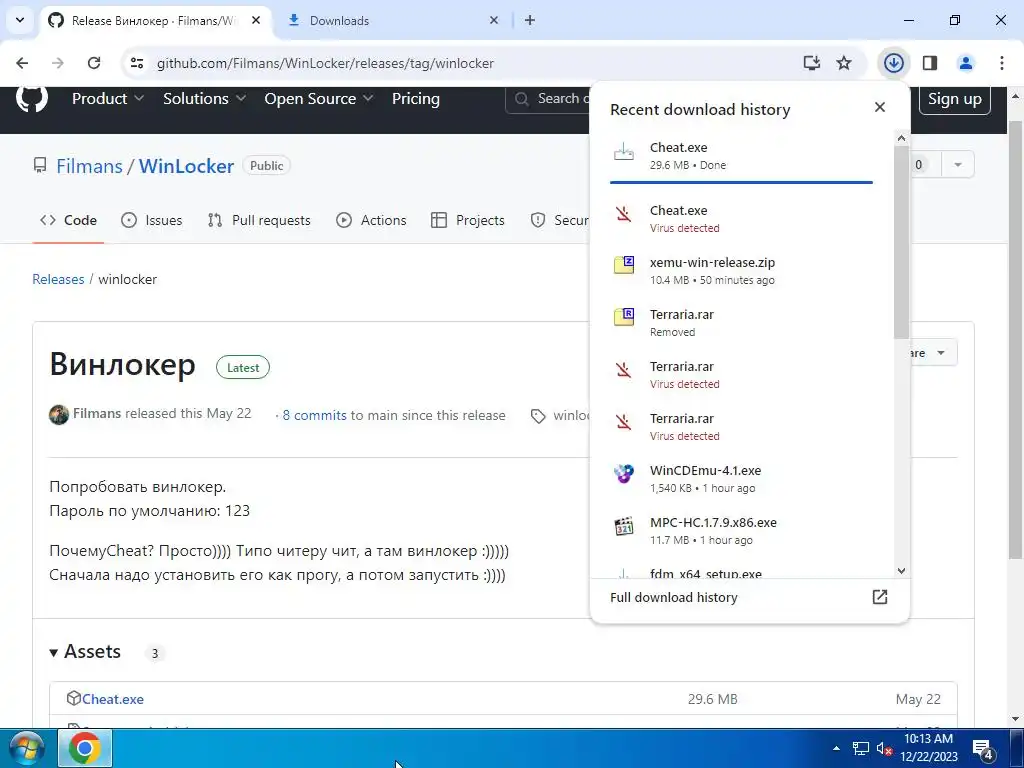
Task: Click the xemu-win-release.zip file icon
Action: [x=624, y=265]
